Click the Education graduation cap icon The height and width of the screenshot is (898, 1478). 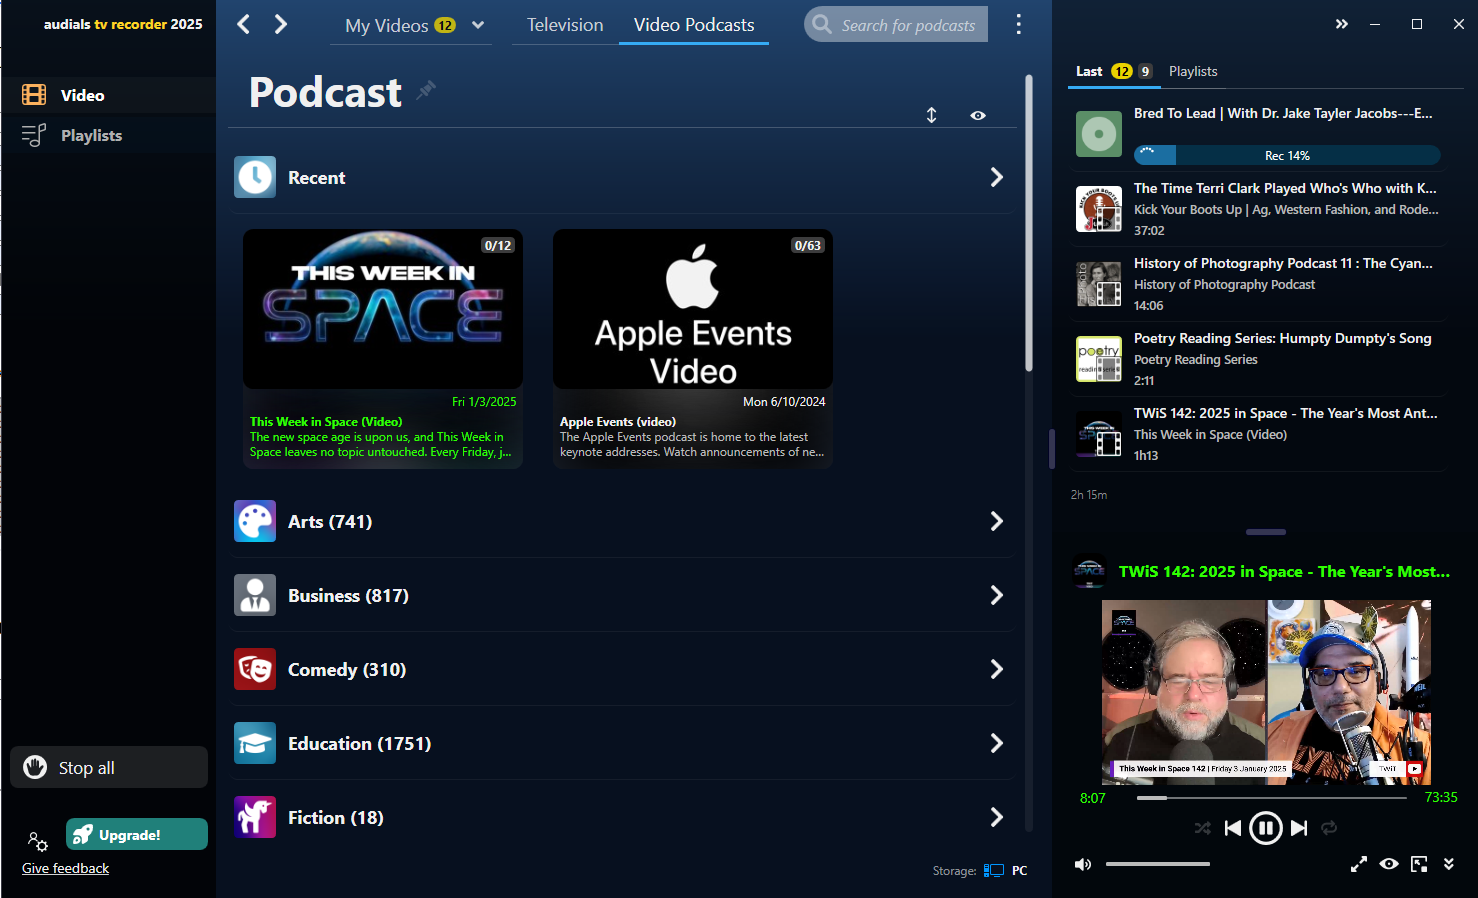point(255,743)
